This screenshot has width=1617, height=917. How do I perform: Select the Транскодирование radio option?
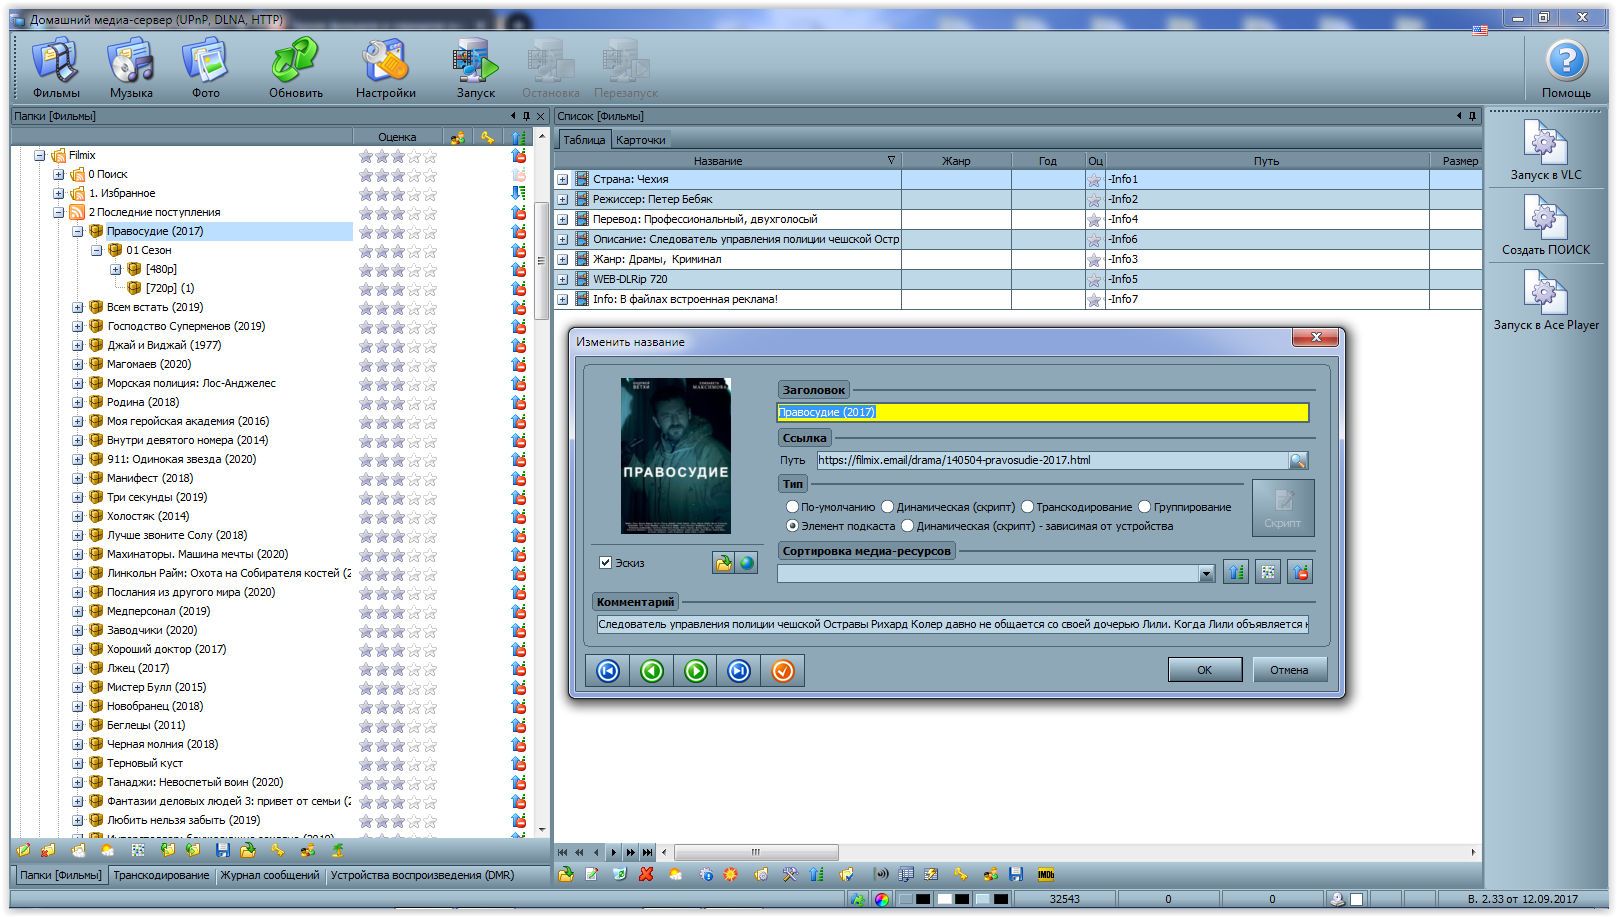[1027, 507]
